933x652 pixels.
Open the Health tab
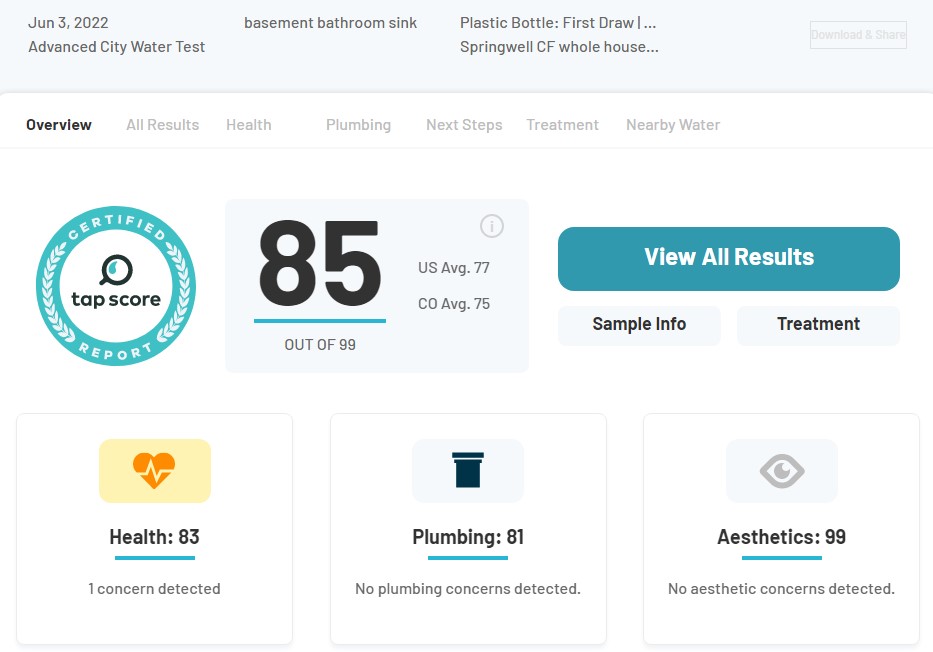click(x=249, y=125)
